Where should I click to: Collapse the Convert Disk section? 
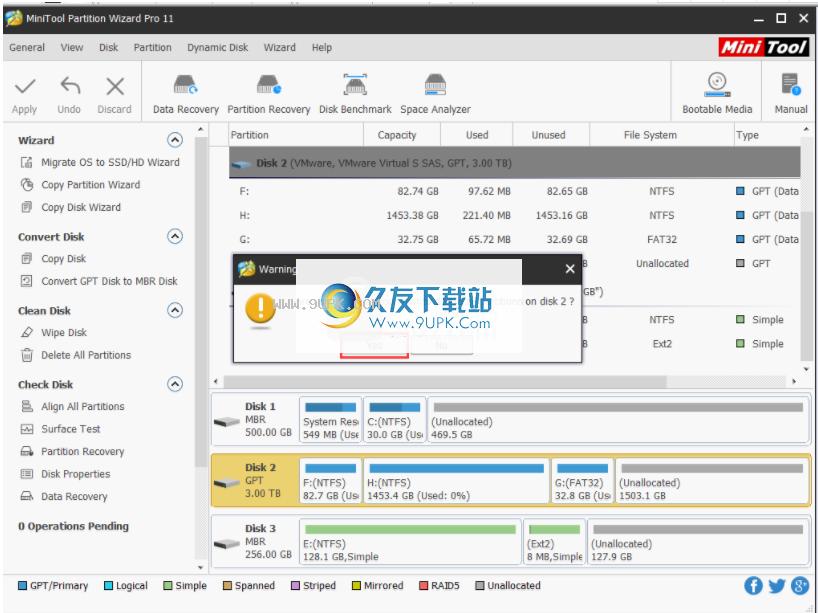[x=175, y=236]
